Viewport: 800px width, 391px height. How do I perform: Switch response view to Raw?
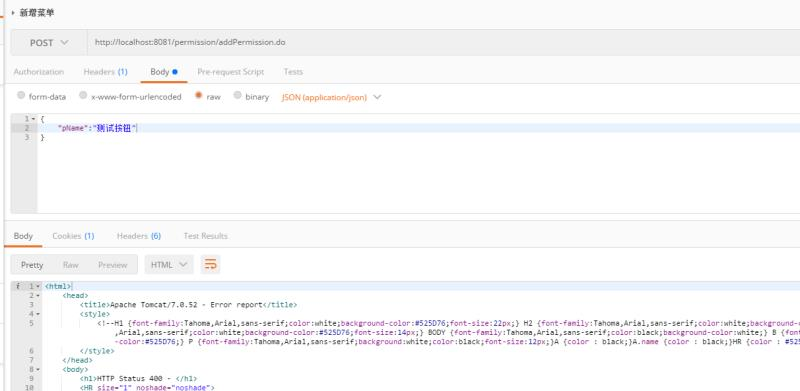pos(70,265)
